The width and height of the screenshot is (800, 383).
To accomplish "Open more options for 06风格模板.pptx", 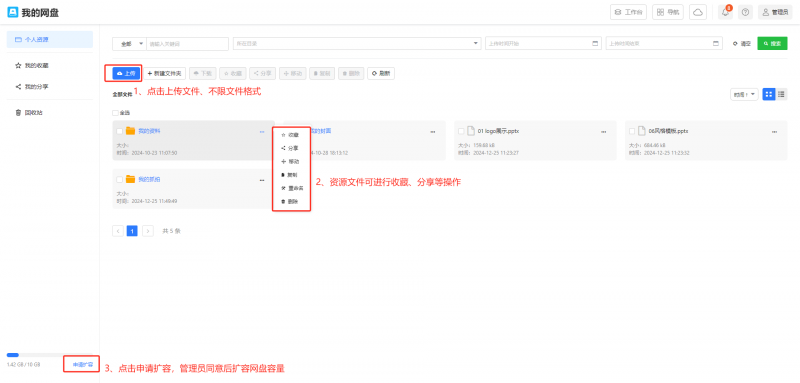I will [x=774, y=132].
